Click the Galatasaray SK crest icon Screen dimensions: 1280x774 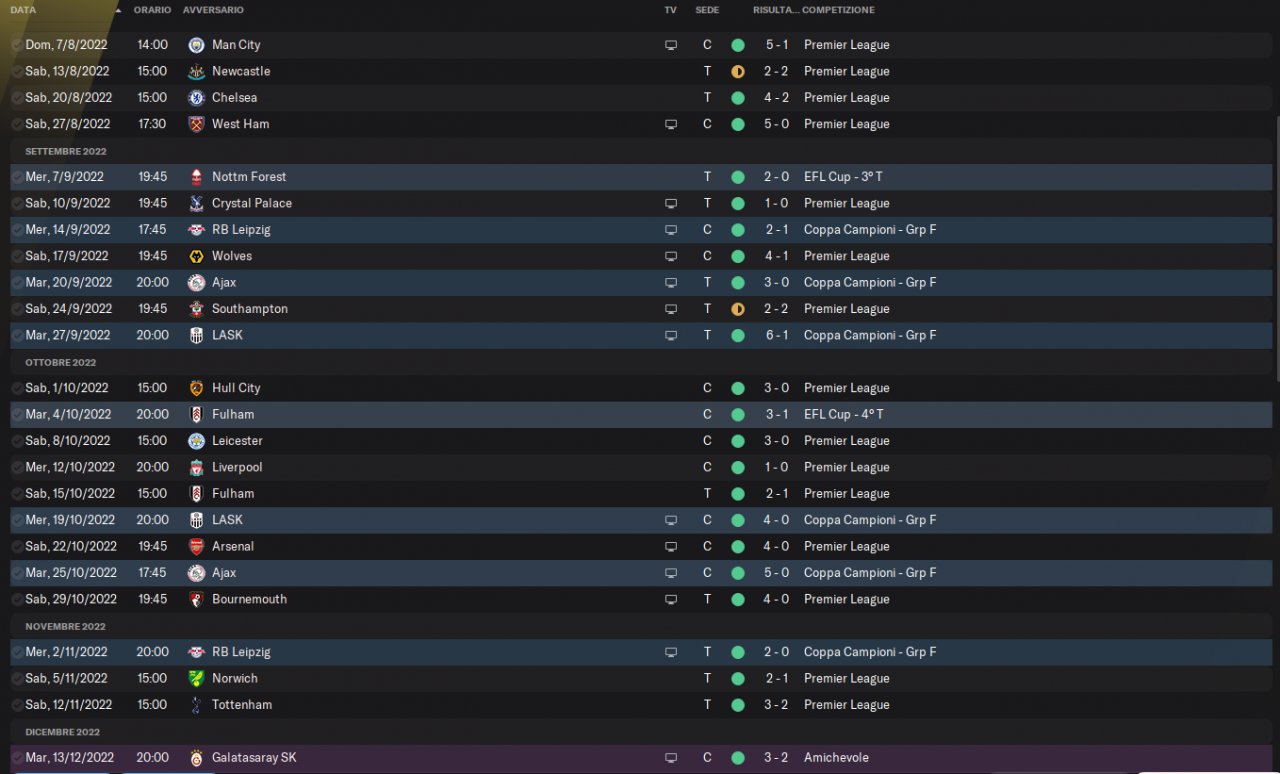pyautogui.click(x=196, y=758)
